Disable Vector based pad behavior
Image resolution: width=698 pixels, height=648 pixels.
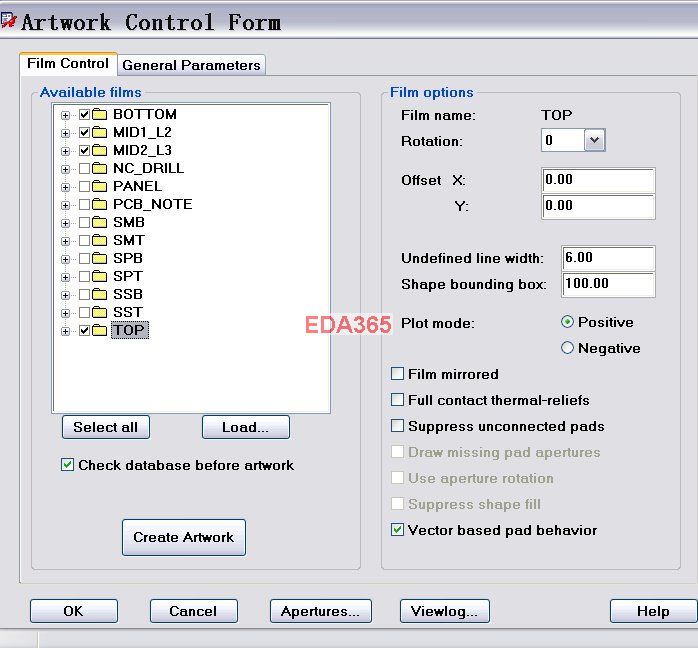[397, 530]
